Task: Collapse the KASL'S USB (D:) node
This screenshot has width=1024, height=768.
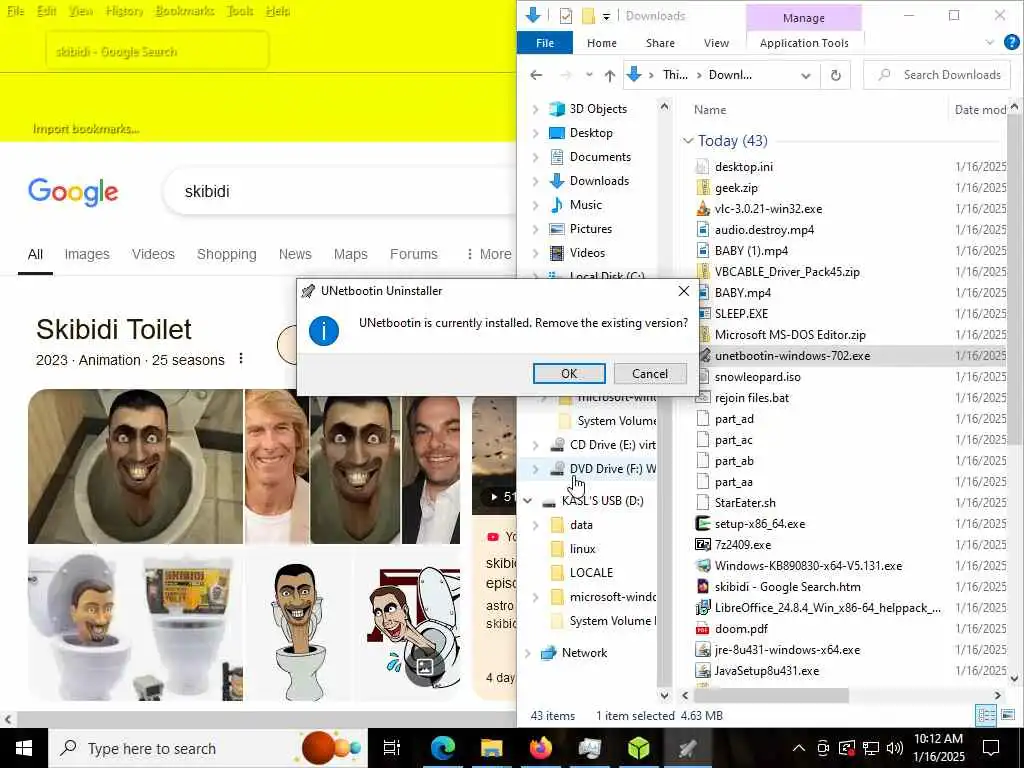Action: 528,501
